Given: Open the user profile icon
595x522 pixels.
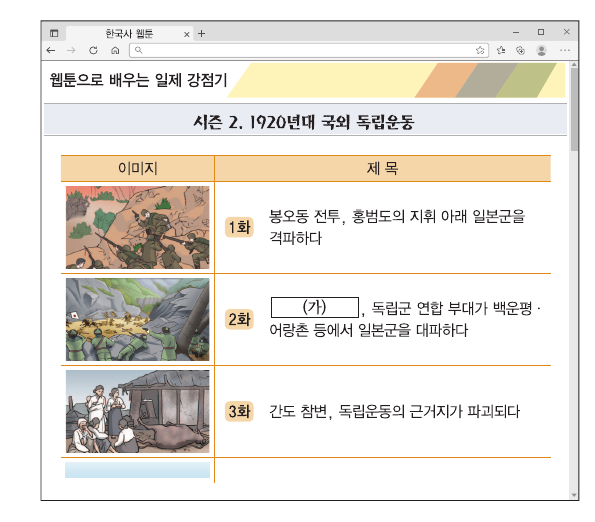Looking at the screenshot, I should pos(541,50).
